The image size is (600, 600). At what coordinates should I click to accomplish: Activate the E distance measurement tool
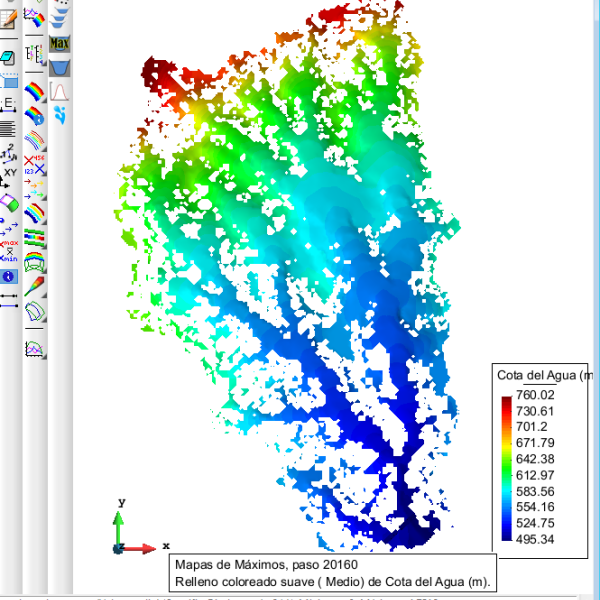coord(8,104)
